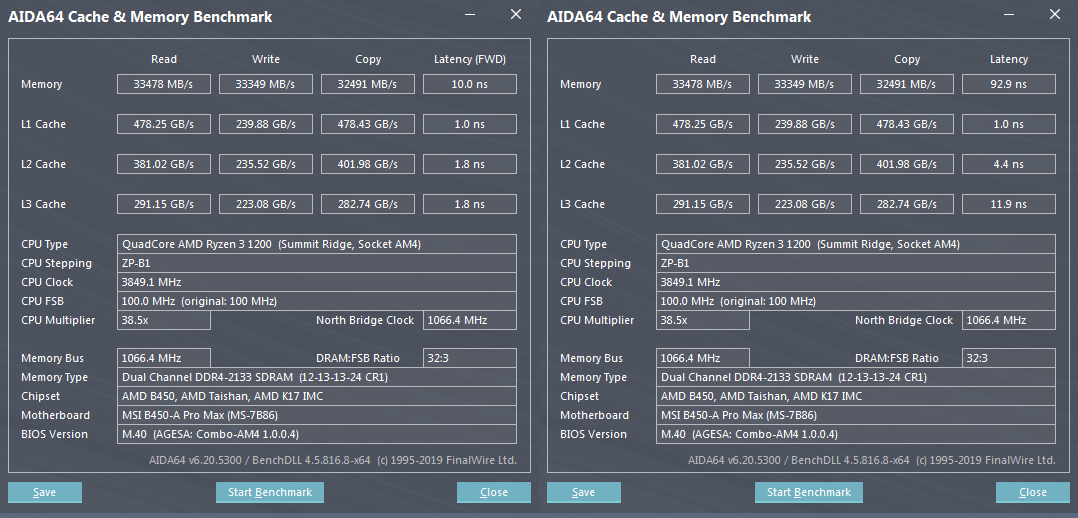
Task: Start Benchmark in the right window
Action: 809,492
